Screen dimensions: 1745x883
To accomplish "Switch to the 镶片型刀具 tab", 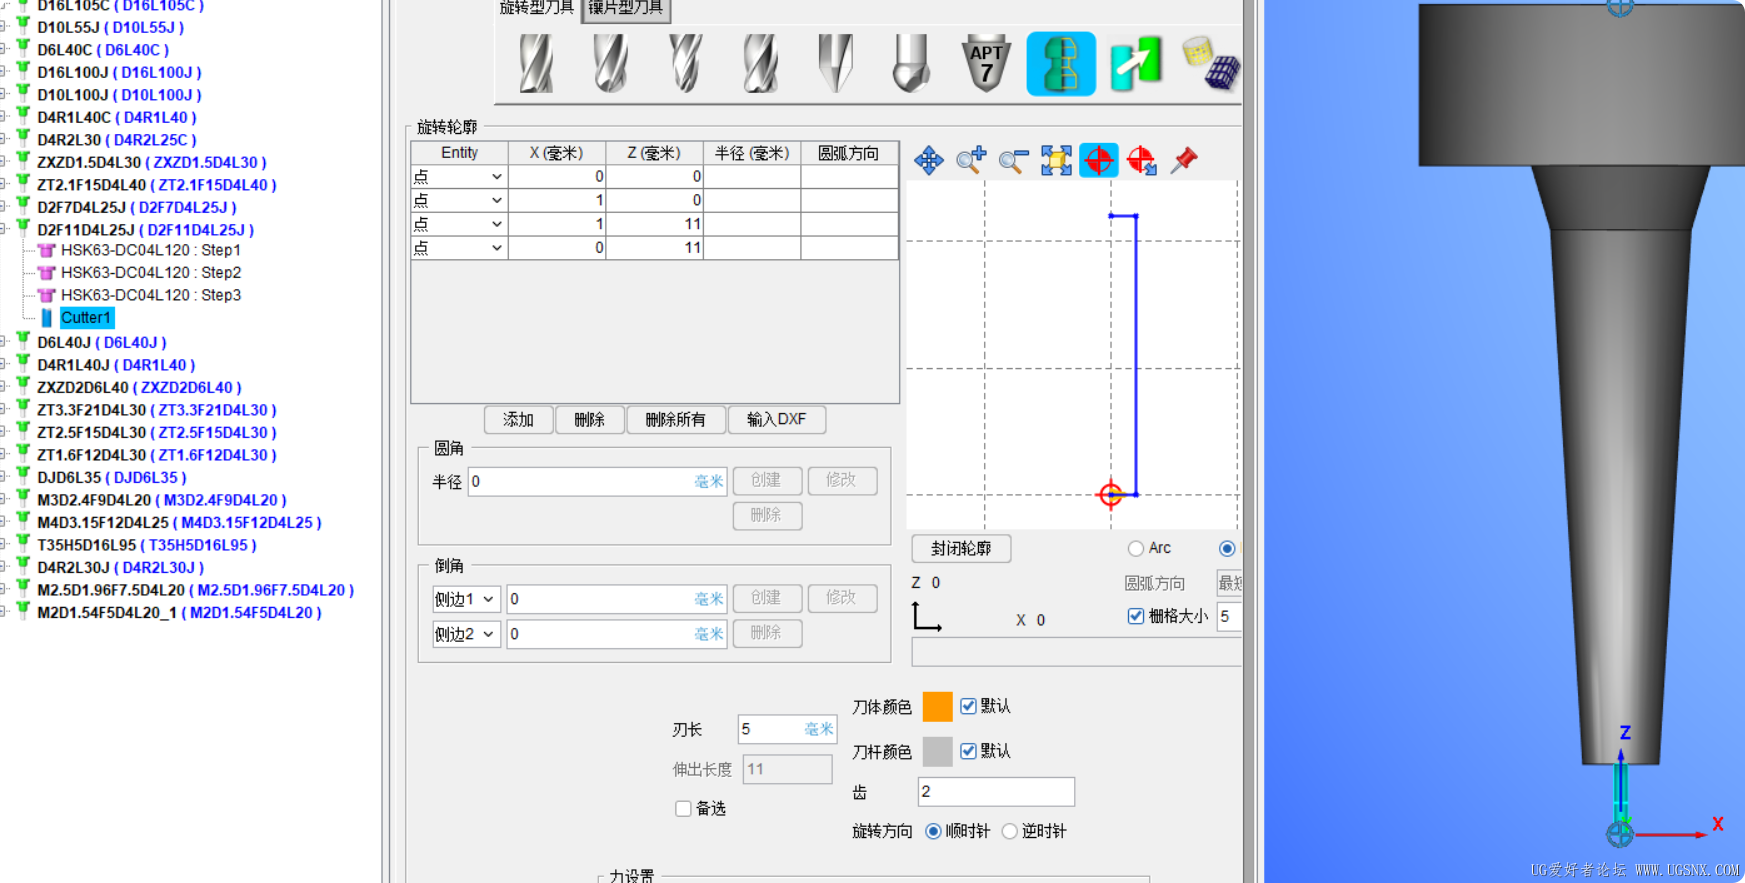I will [626, 8].
